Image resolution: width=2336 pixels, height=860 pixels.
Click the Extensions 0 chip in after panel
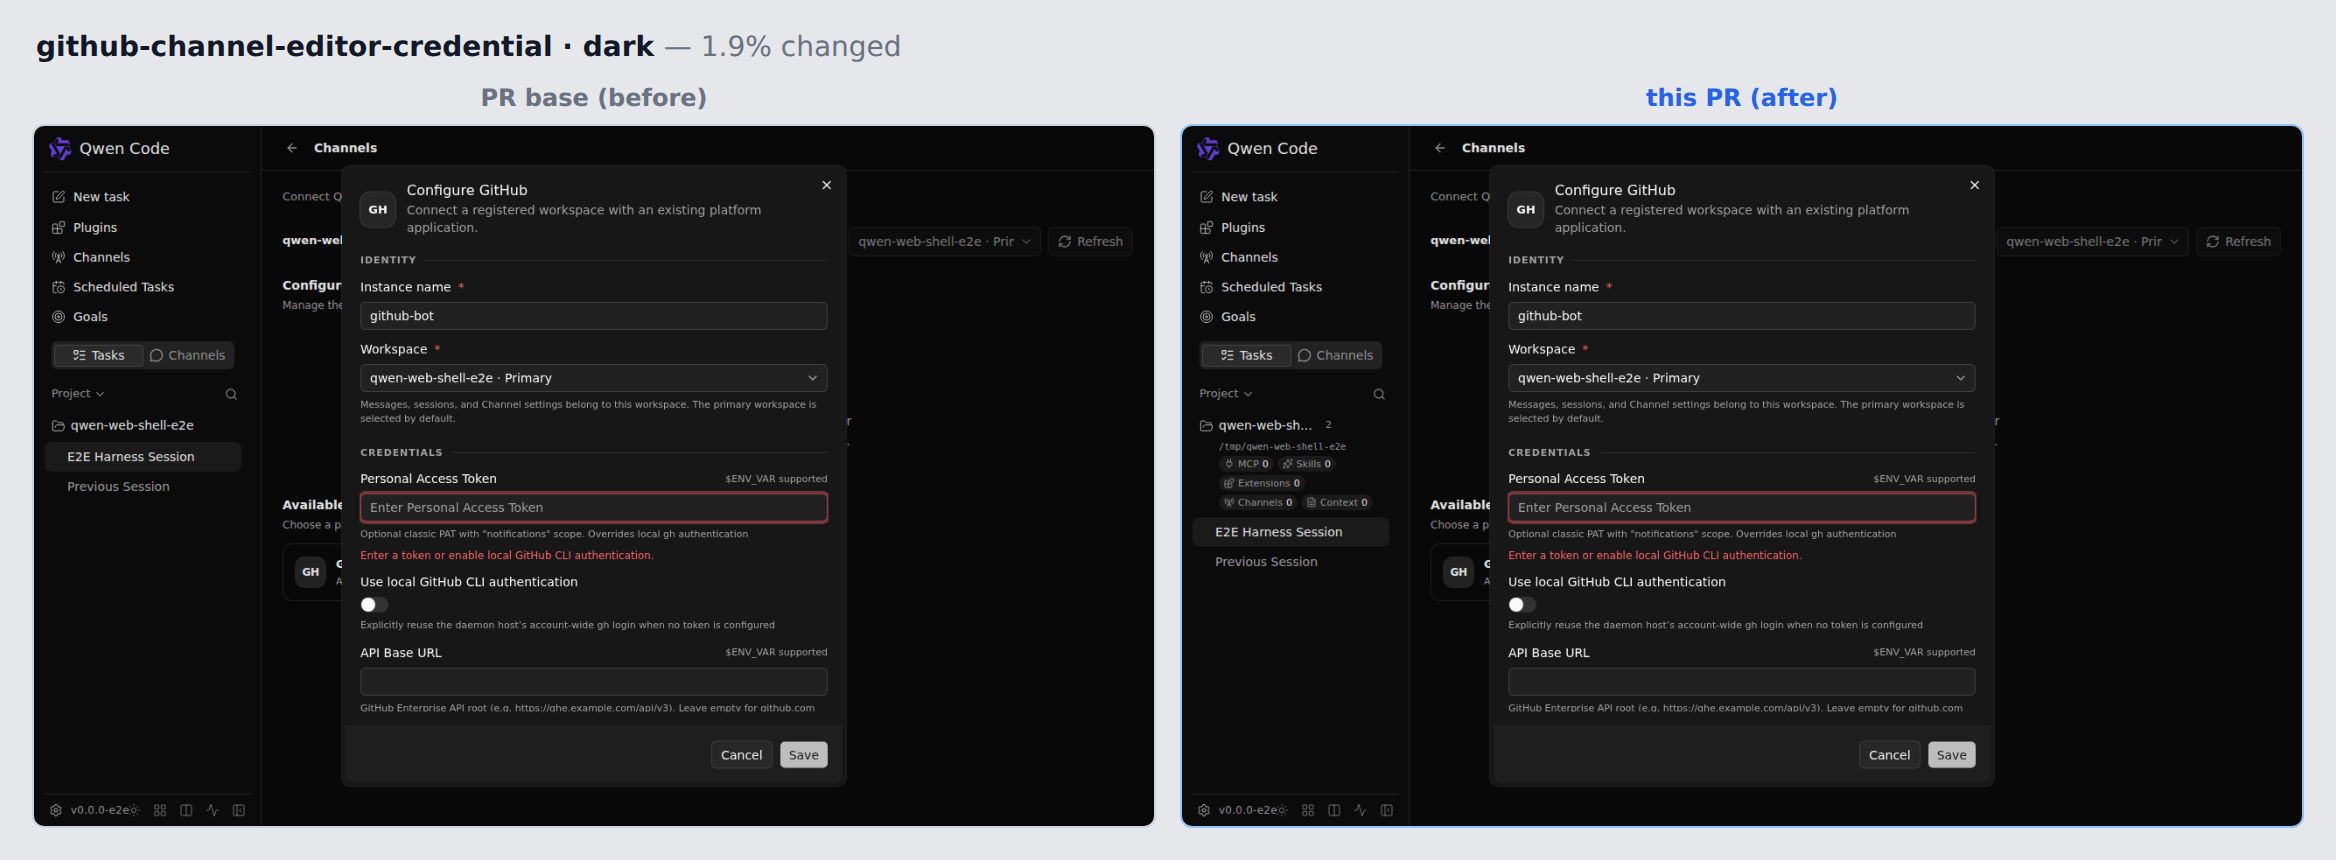[x=1262, y=483]
